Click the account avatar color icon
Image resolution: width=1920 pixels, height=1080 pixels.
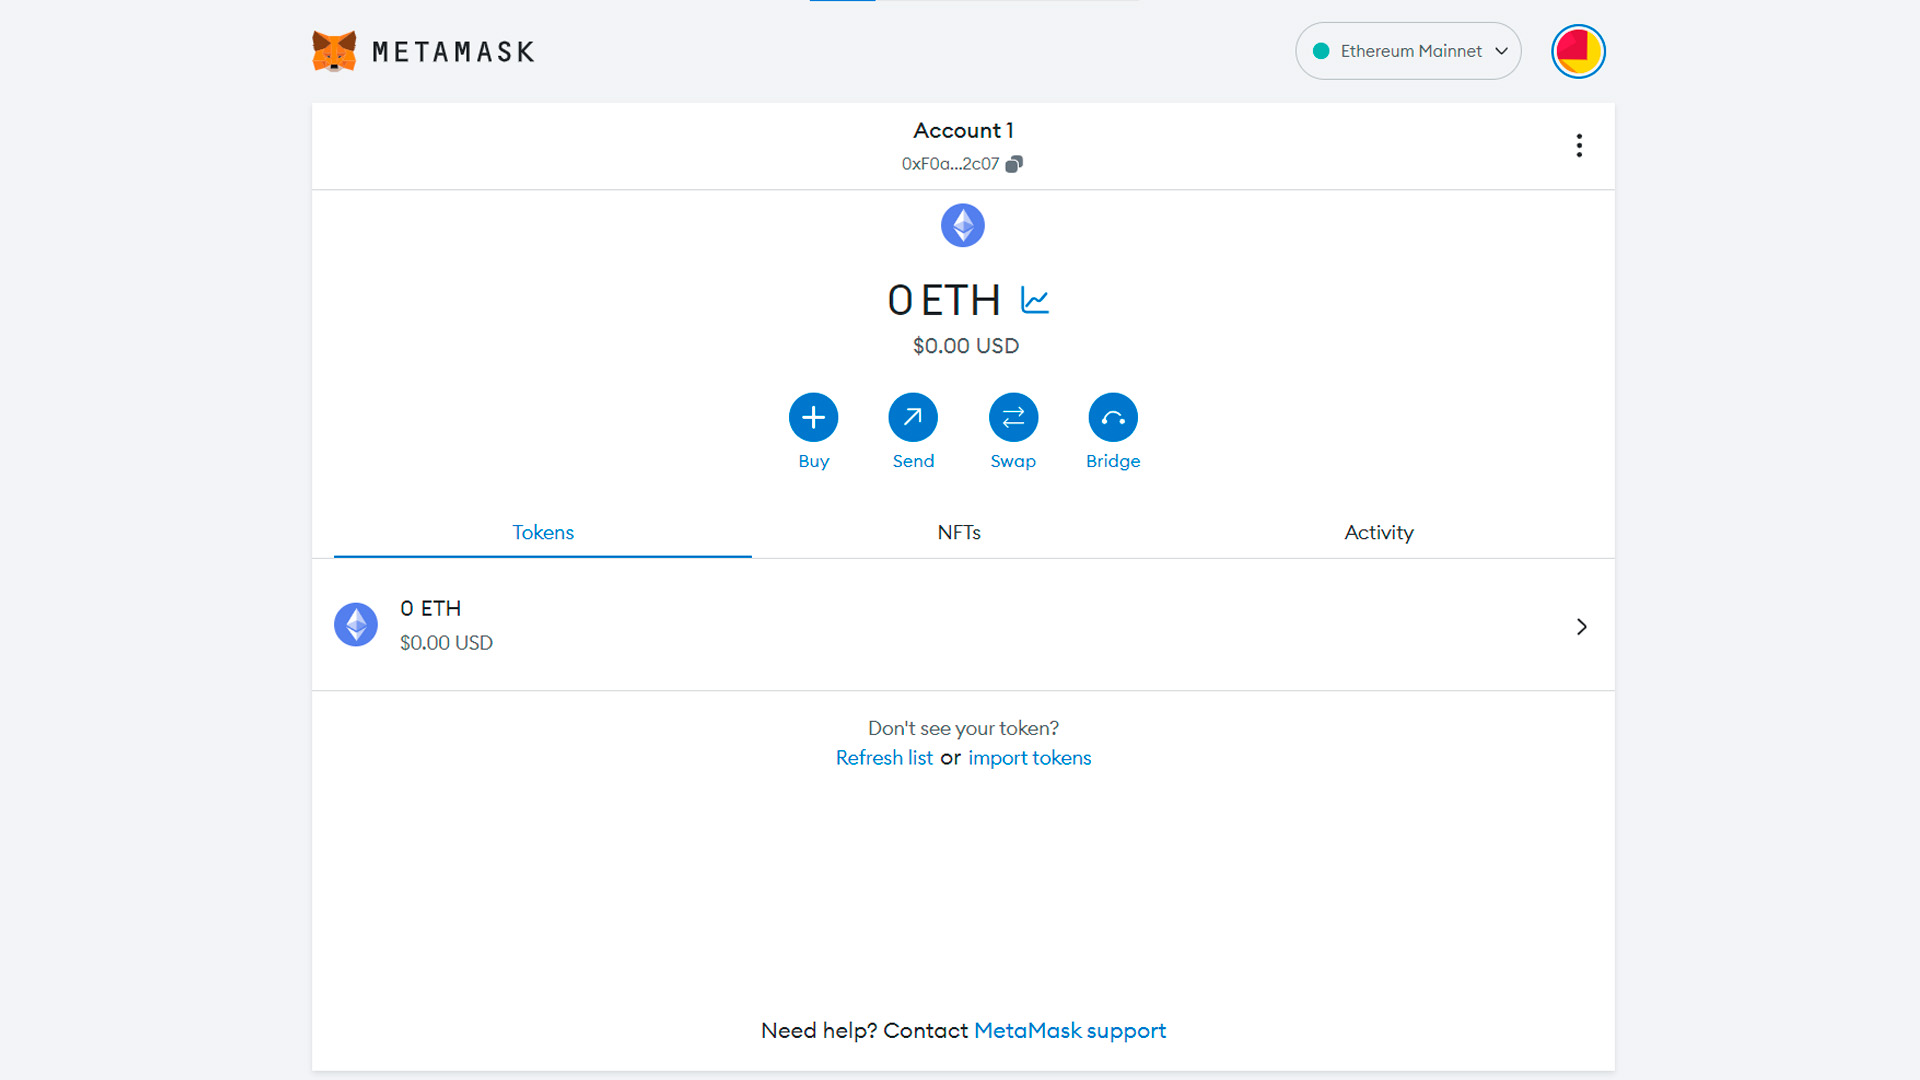tap(1577, 51)
